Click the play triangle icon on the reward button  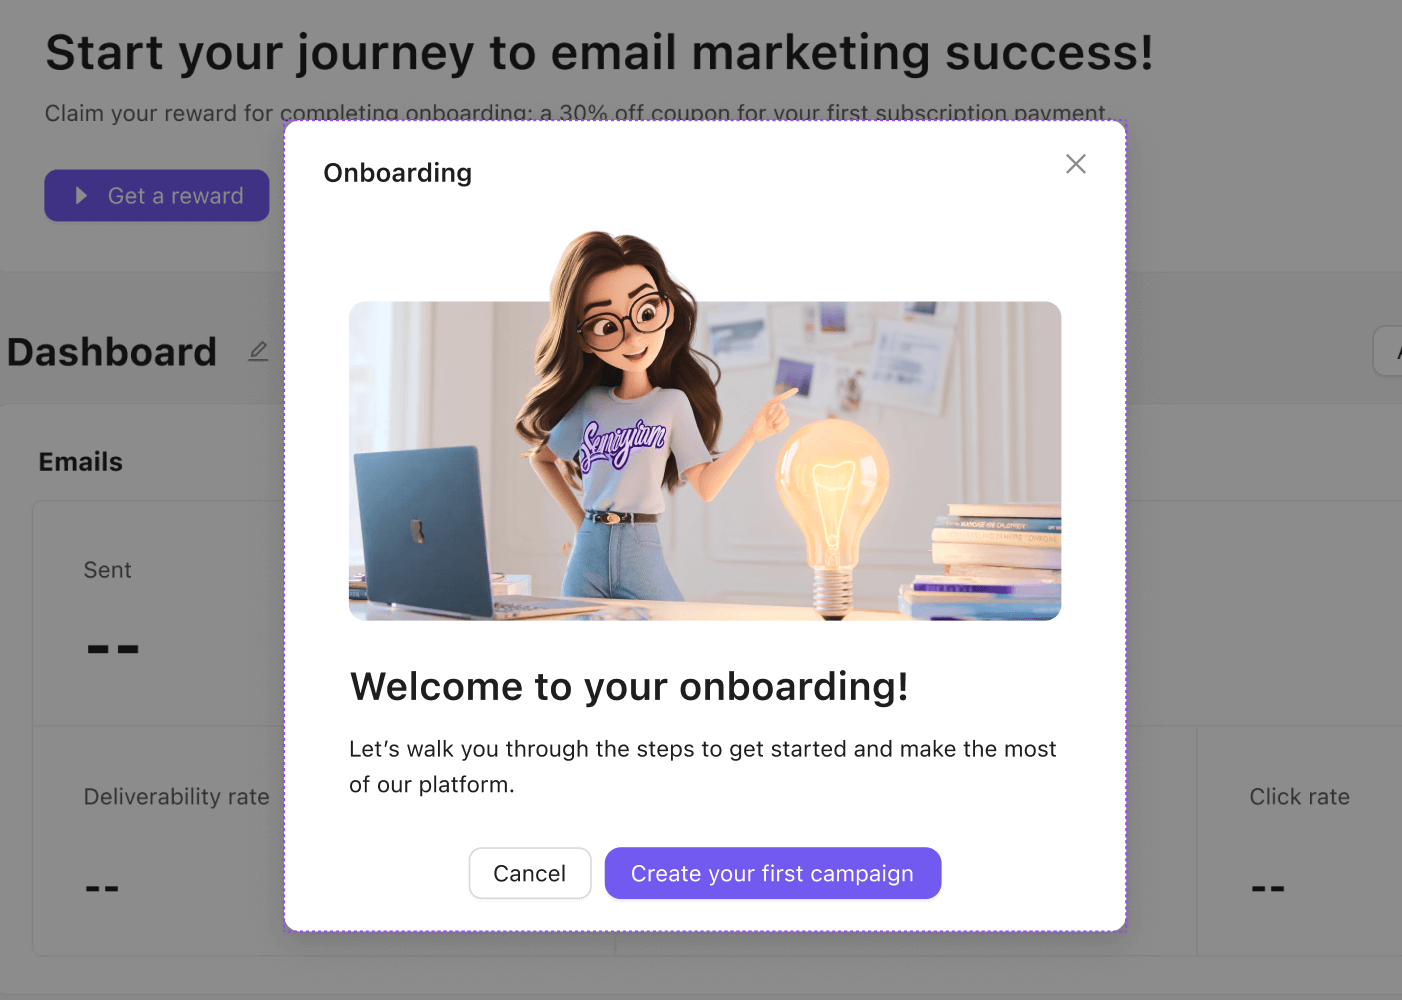(81, 196)
